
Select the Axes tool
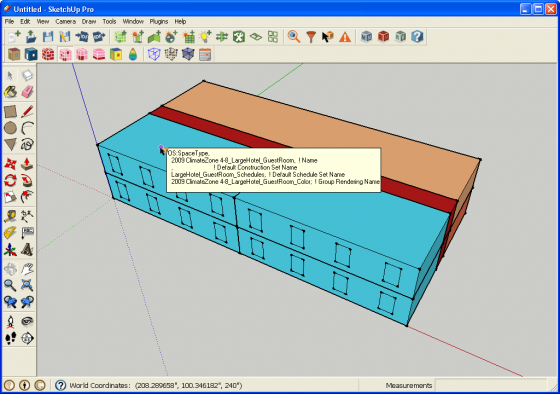pyautogui.click(x=10, y=250)
